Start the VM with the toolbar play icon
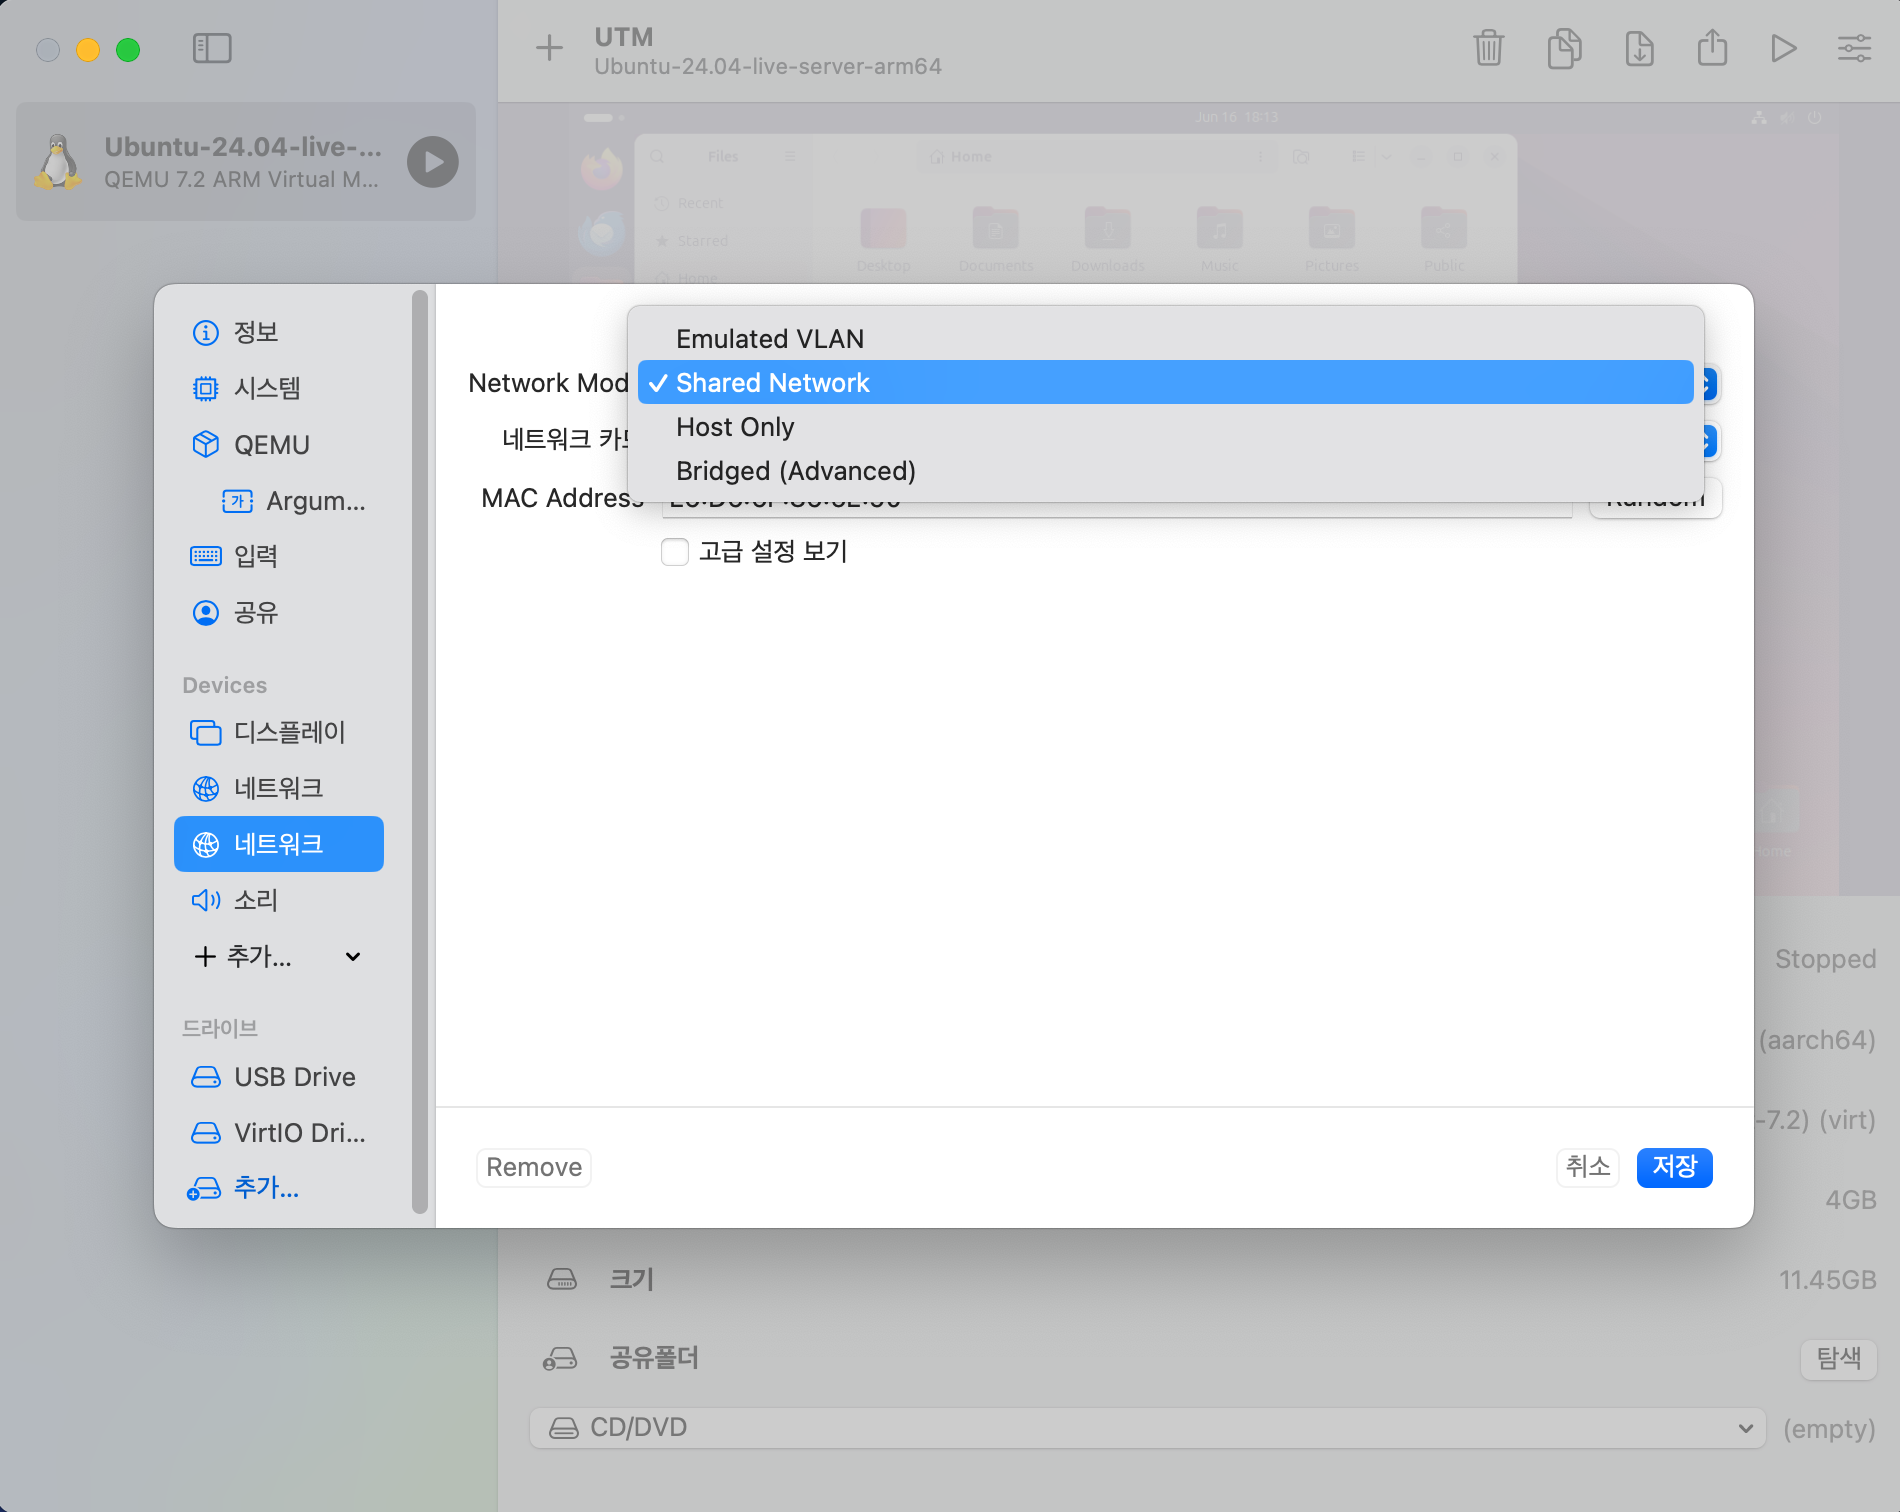The image size is (1900, 1512). point(1783,48)
